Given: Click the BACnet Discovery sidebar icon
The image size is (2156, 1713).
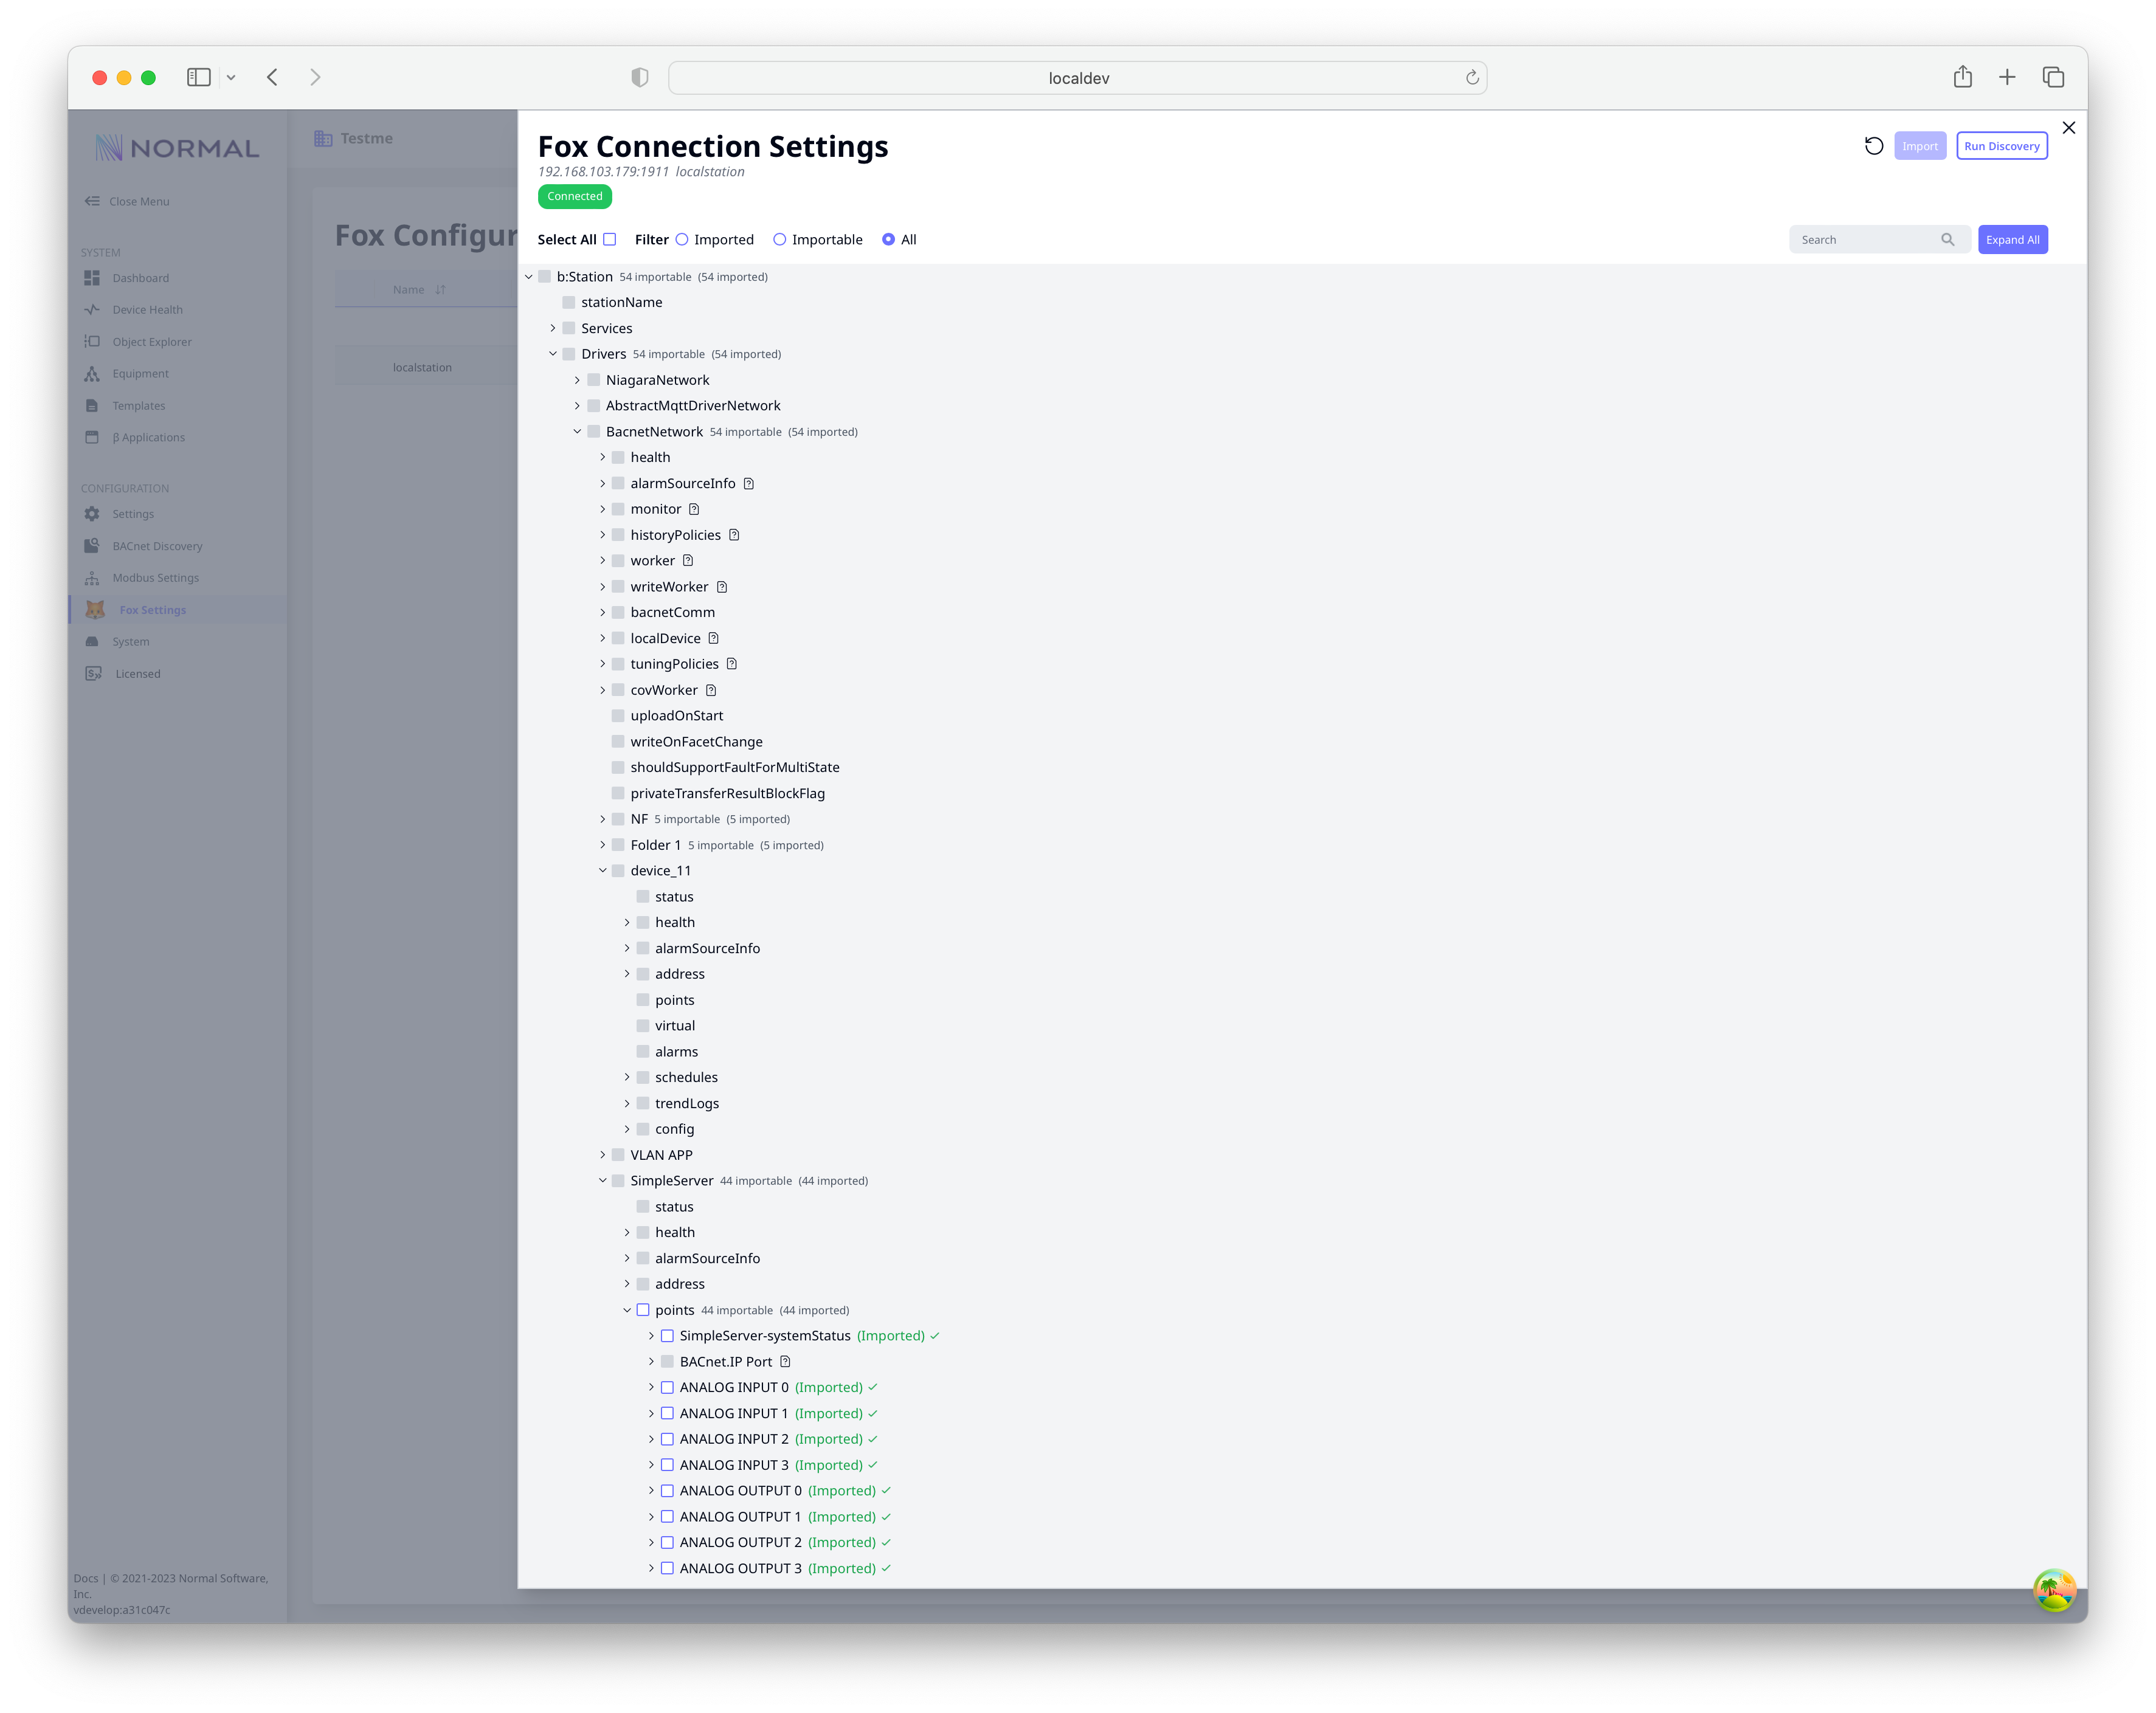Looking at the screenshot, I should [92, 546].
